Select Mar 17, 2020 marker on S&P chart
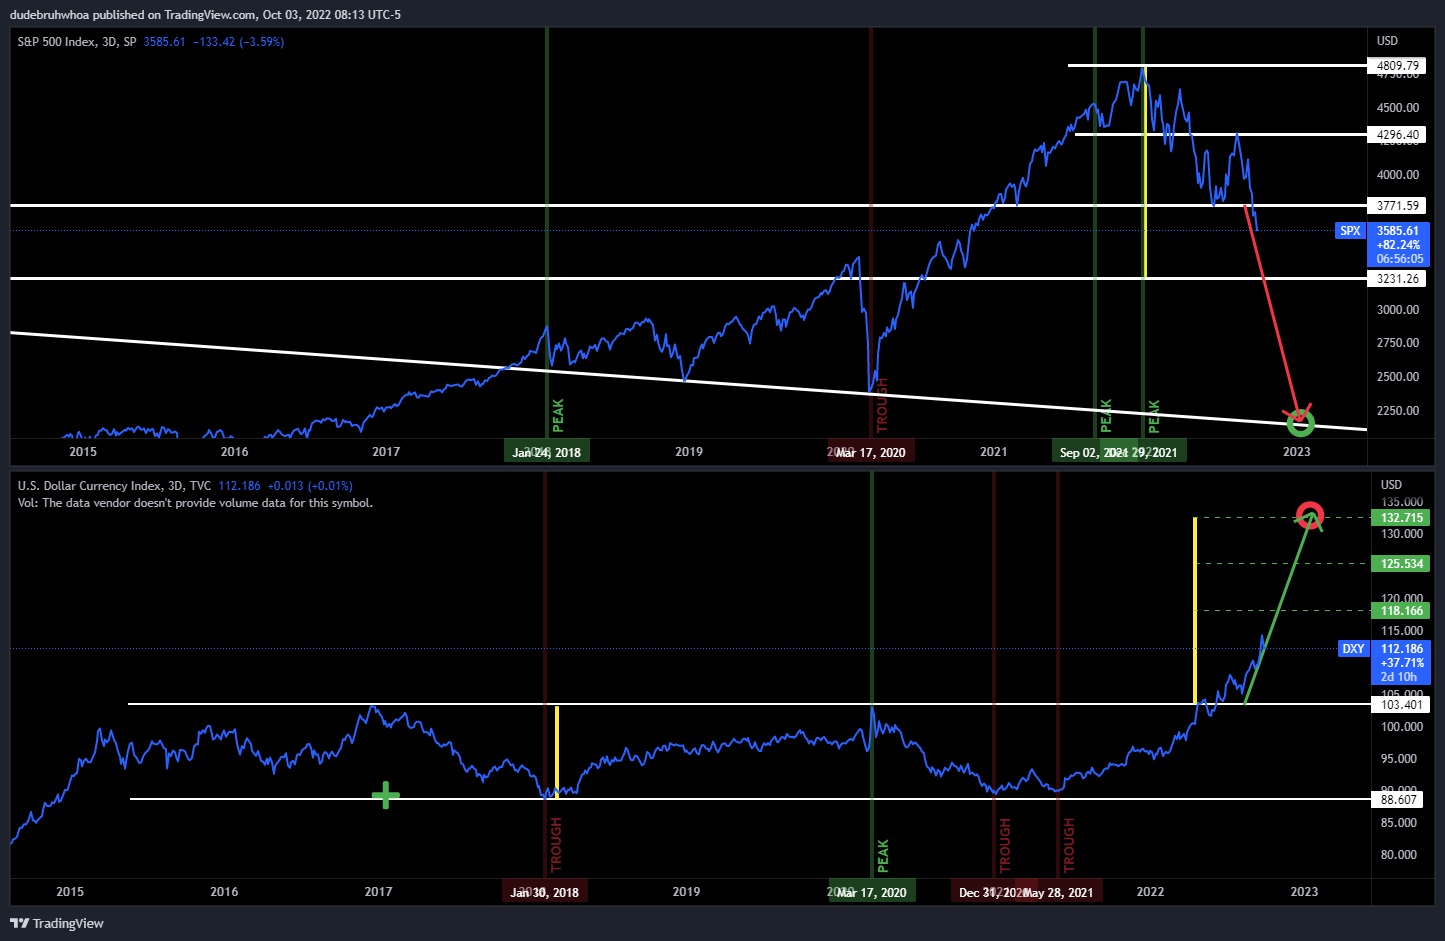Screen dimensions: 1445x941 871,452
